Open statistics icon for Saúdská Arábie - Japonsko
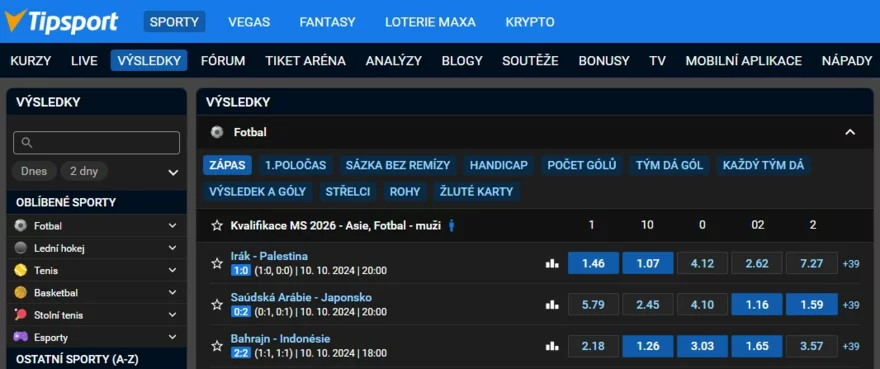 (x=552, y=304)
